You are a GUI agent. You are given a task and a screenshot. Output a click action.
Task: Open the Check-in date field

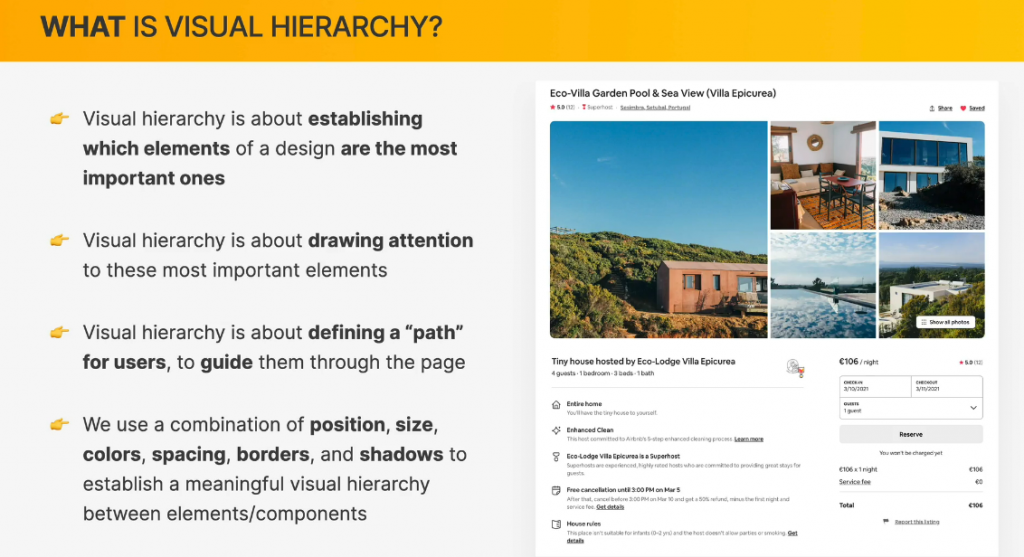click(875, 387)
